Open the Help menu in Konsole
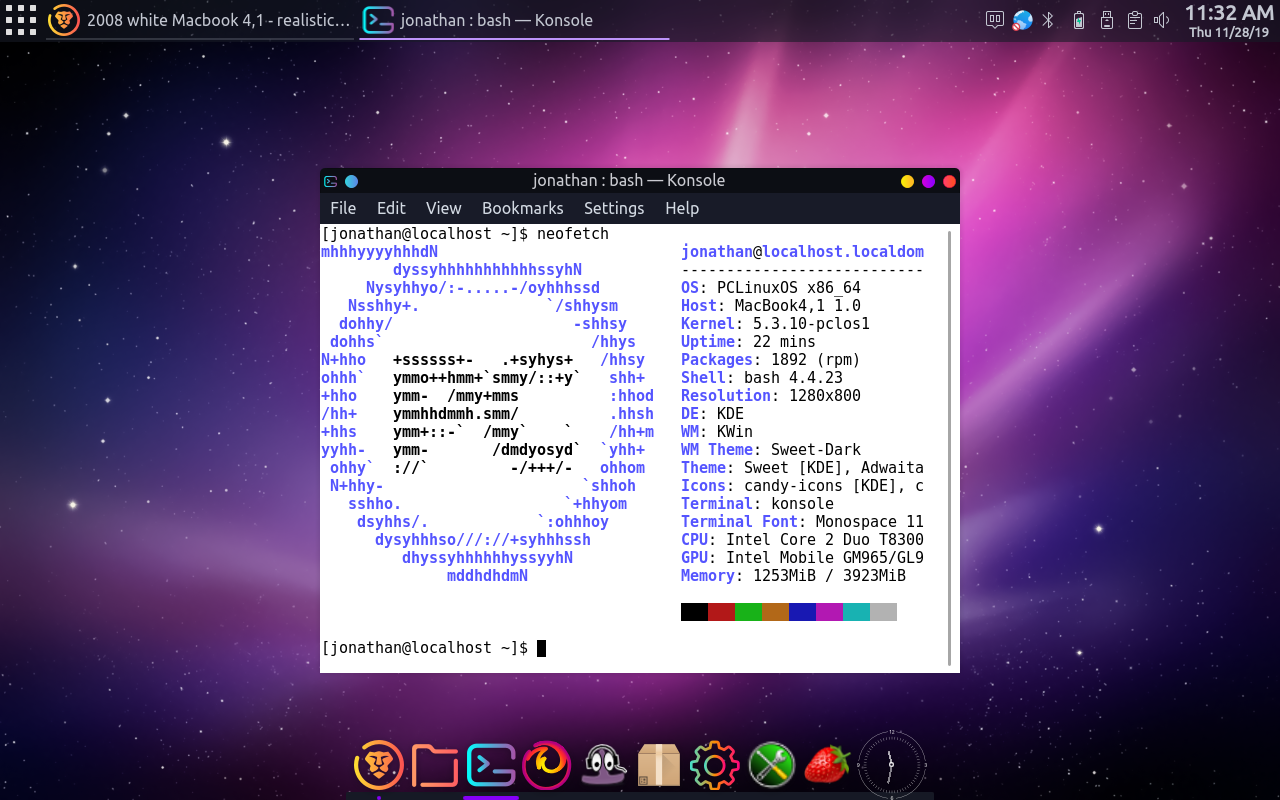This screenshot has height=800, width=1280. (682, 208)
